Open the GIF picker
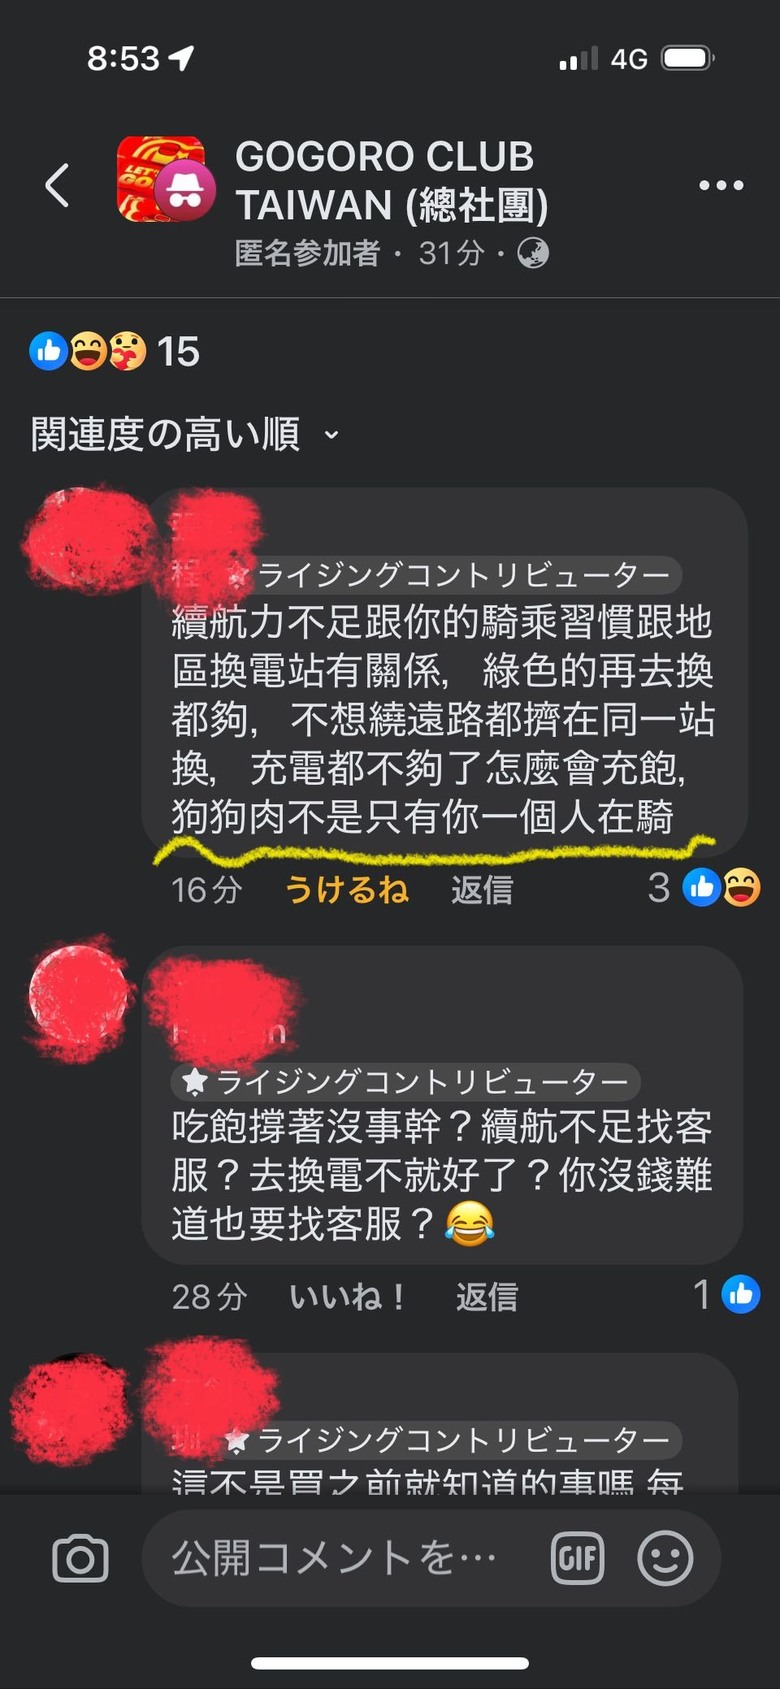The height and width of the screenshot is (1689, 780). point(578,1558)
